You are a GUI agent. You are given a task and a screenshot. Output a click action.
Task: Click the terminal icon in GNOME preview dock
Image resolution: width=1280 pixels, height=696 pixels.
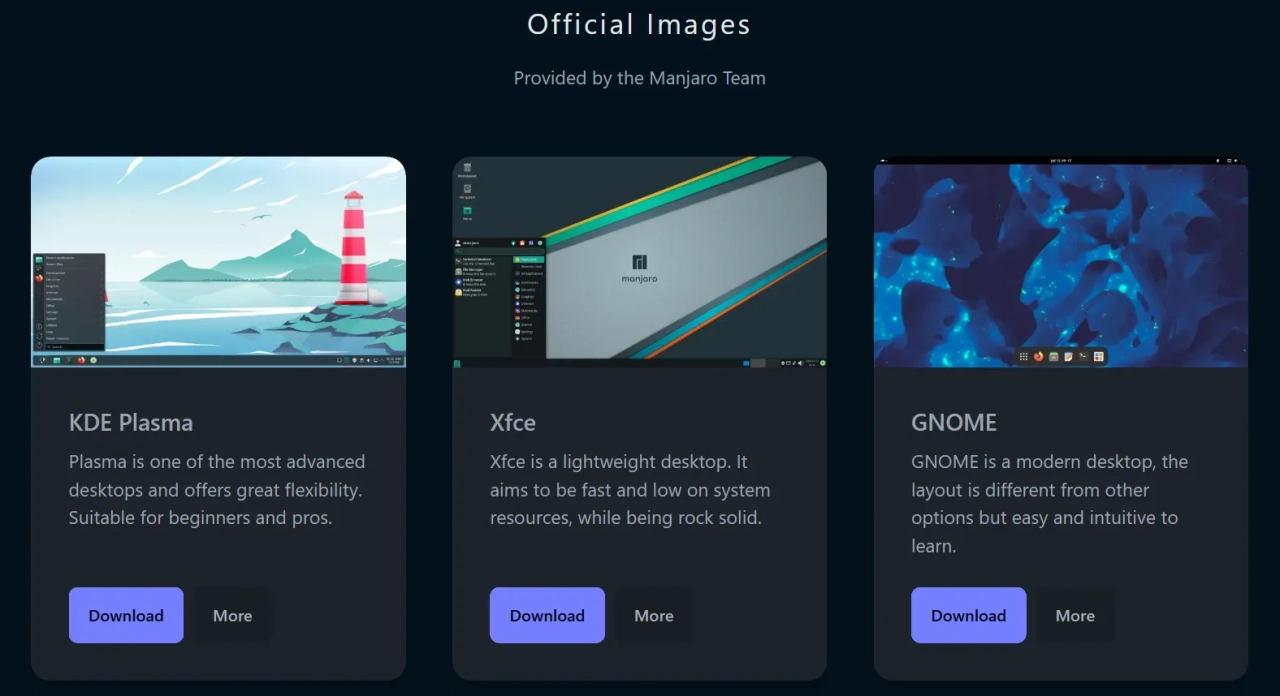pos(1083,357)
